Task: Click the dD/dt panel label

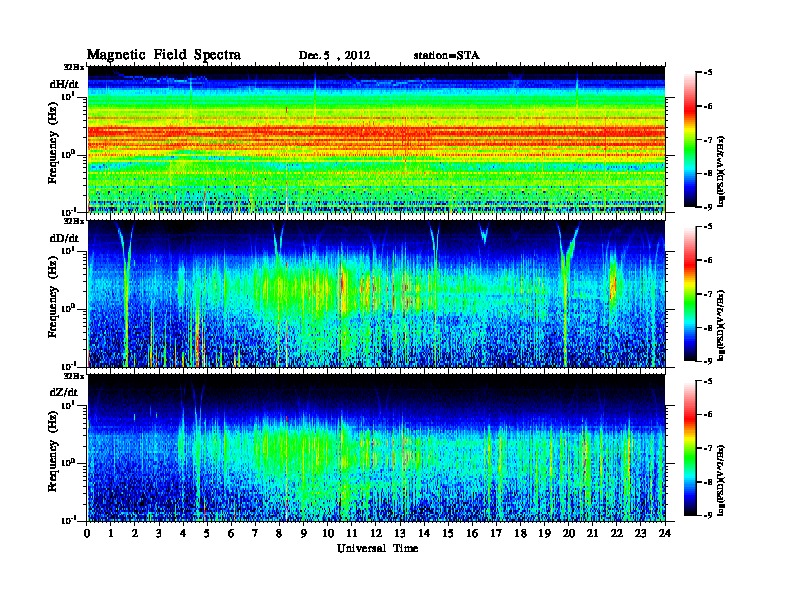Action: coord(64,238)
